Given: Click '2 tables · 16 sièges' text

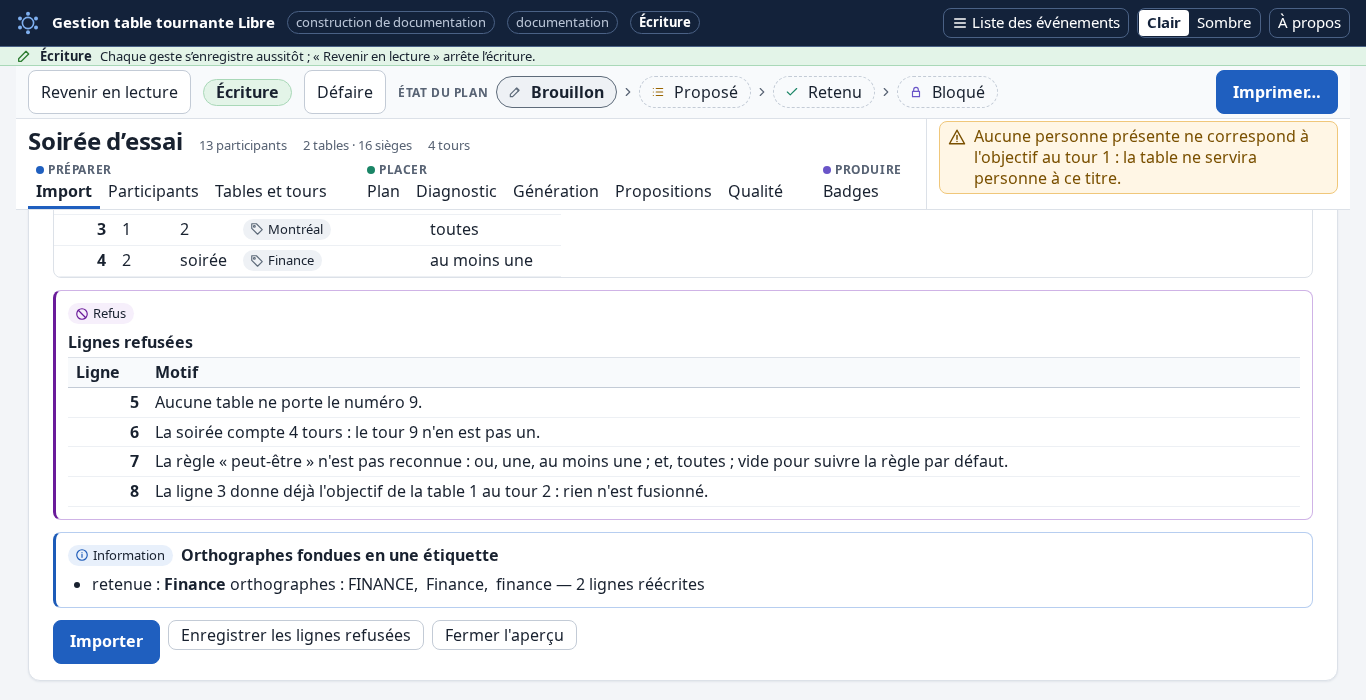Looking at the screenshot, I should tap(357, 145).
